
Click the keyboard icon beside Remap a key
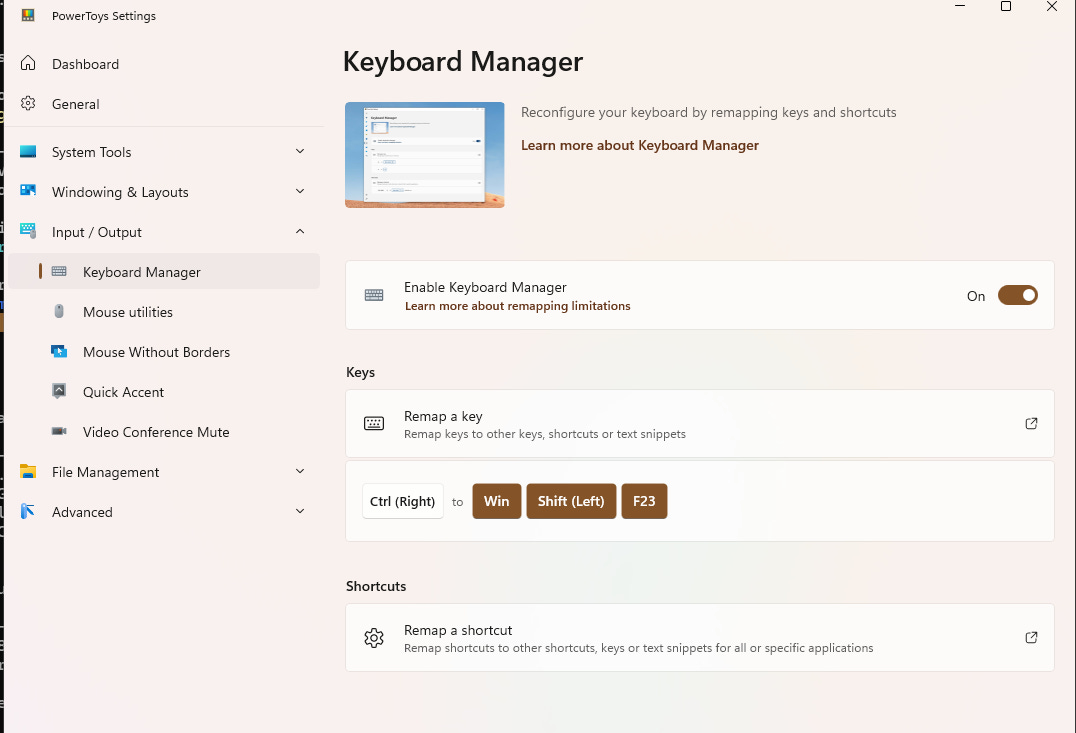coord(374,423)
